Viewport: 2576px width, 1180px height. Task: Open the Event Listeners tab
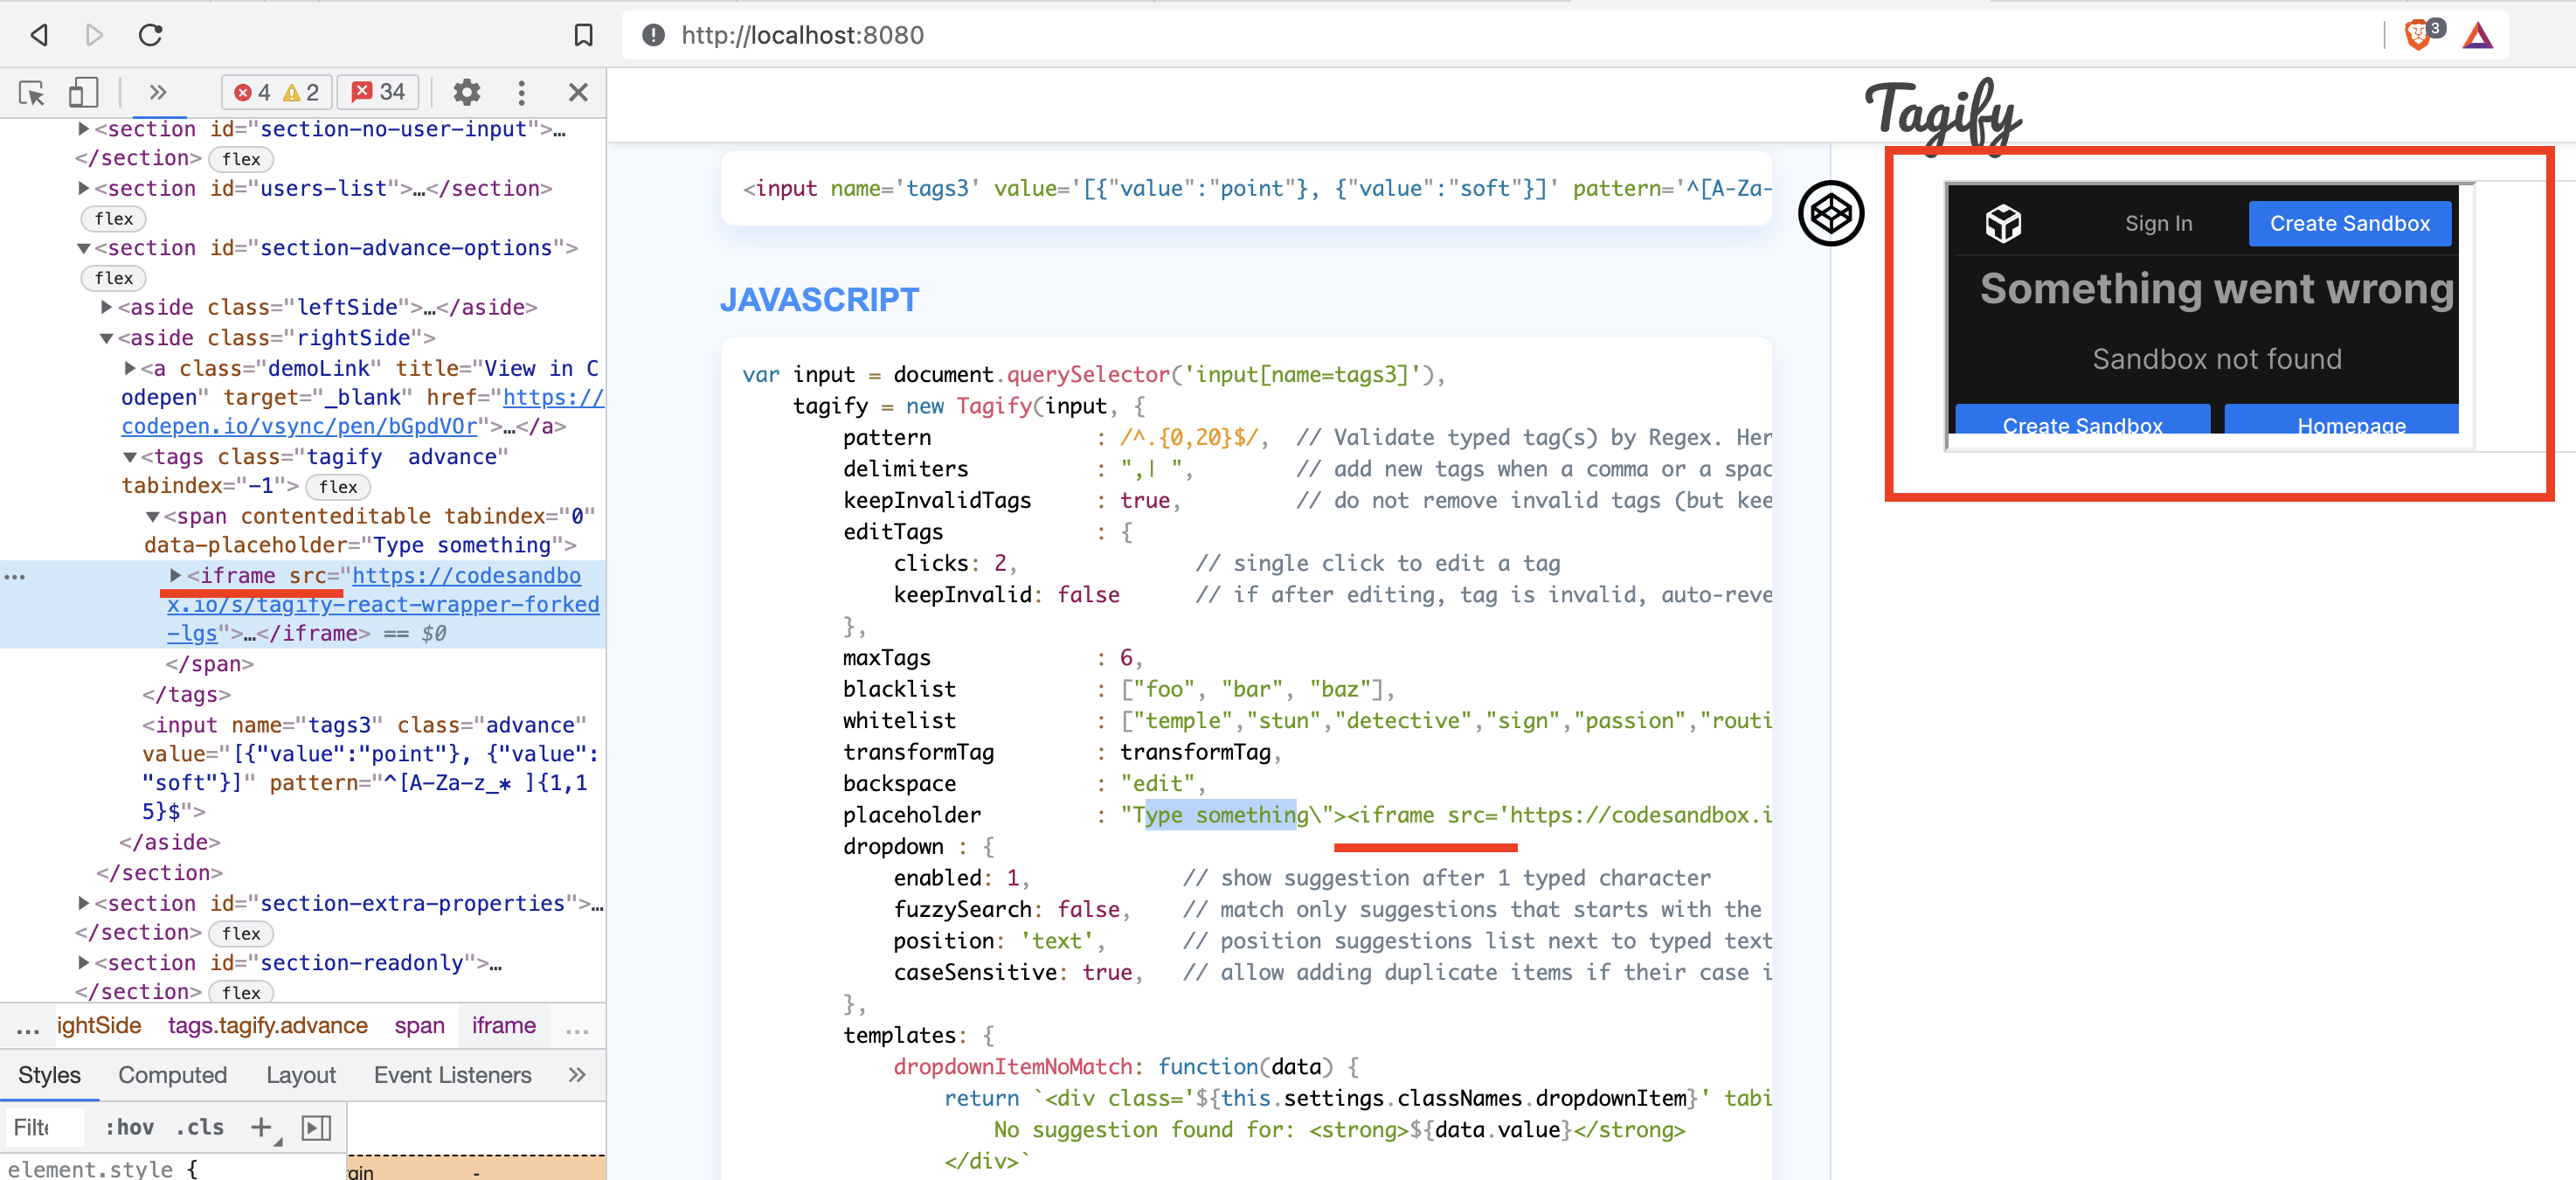pyautogui.click(x=452, y=1075)
